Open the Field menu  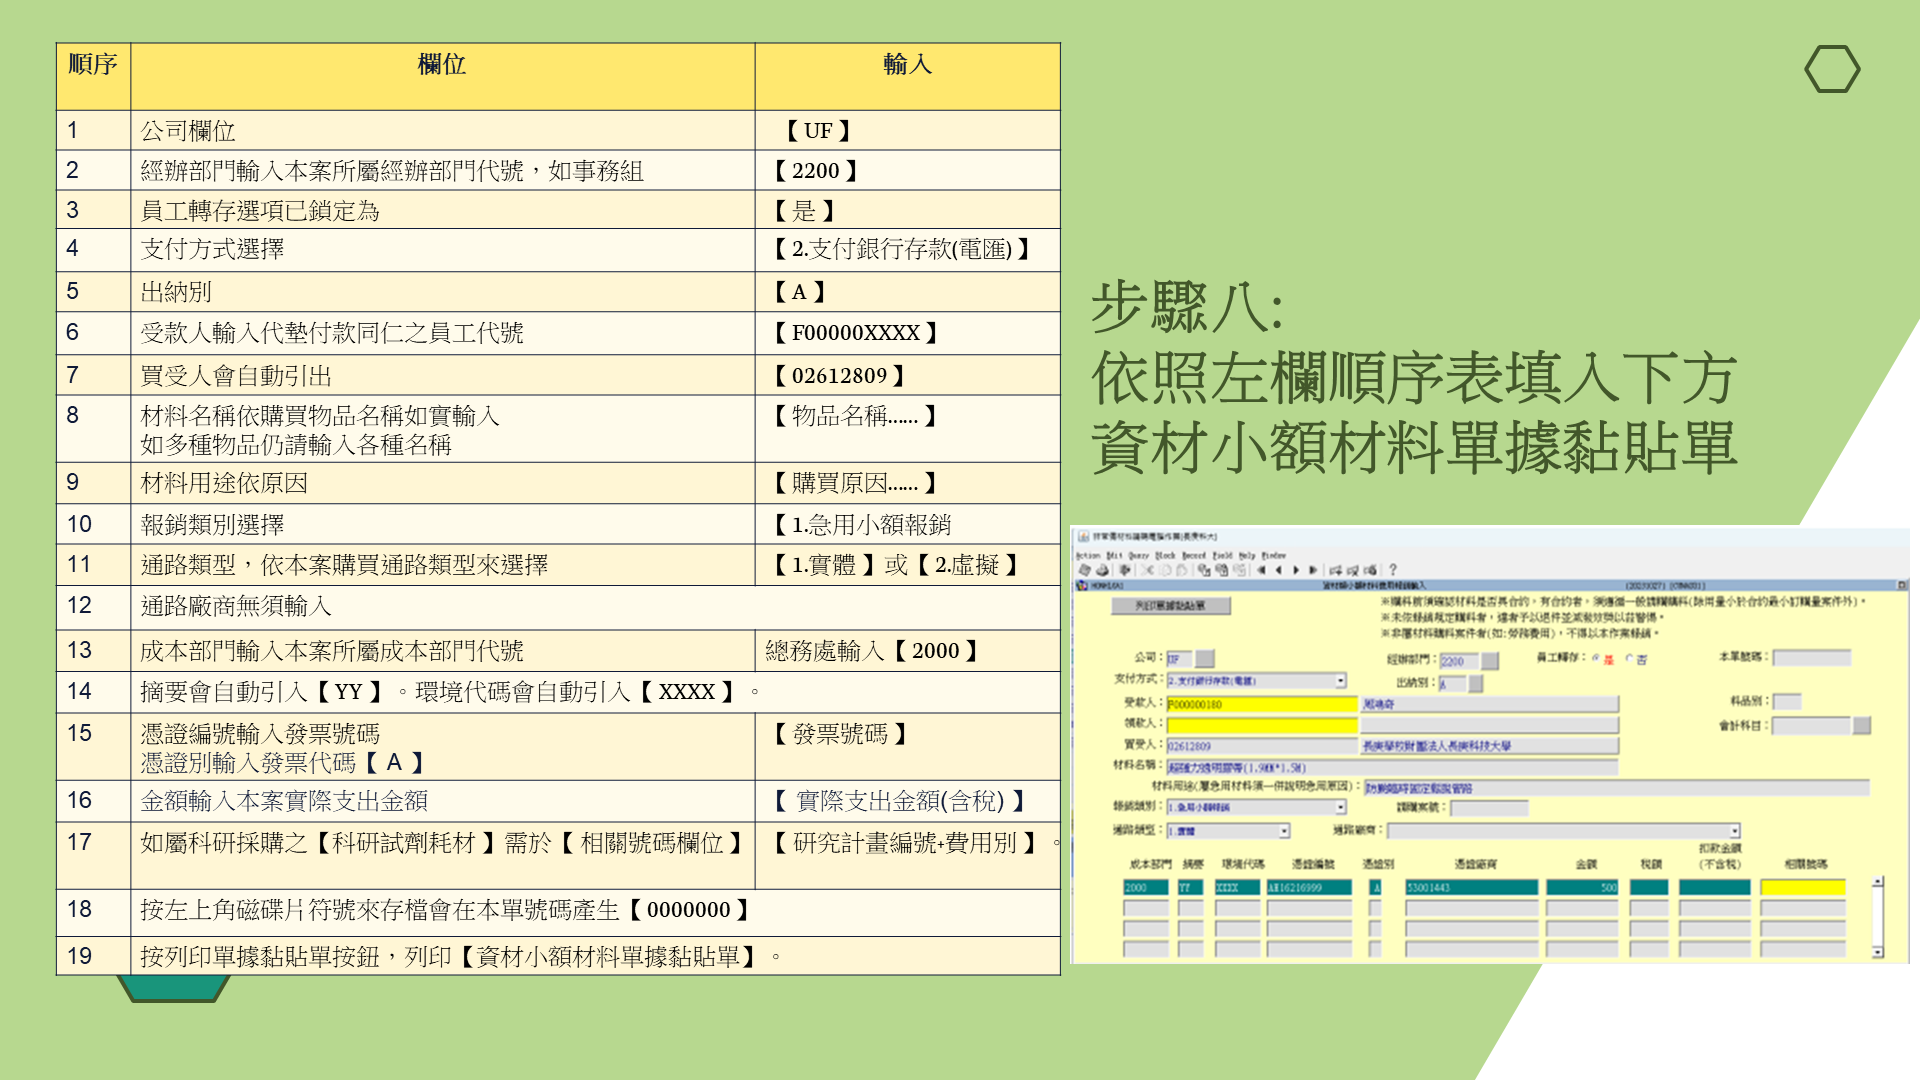pyautogui.click(x=1223, y=556)
